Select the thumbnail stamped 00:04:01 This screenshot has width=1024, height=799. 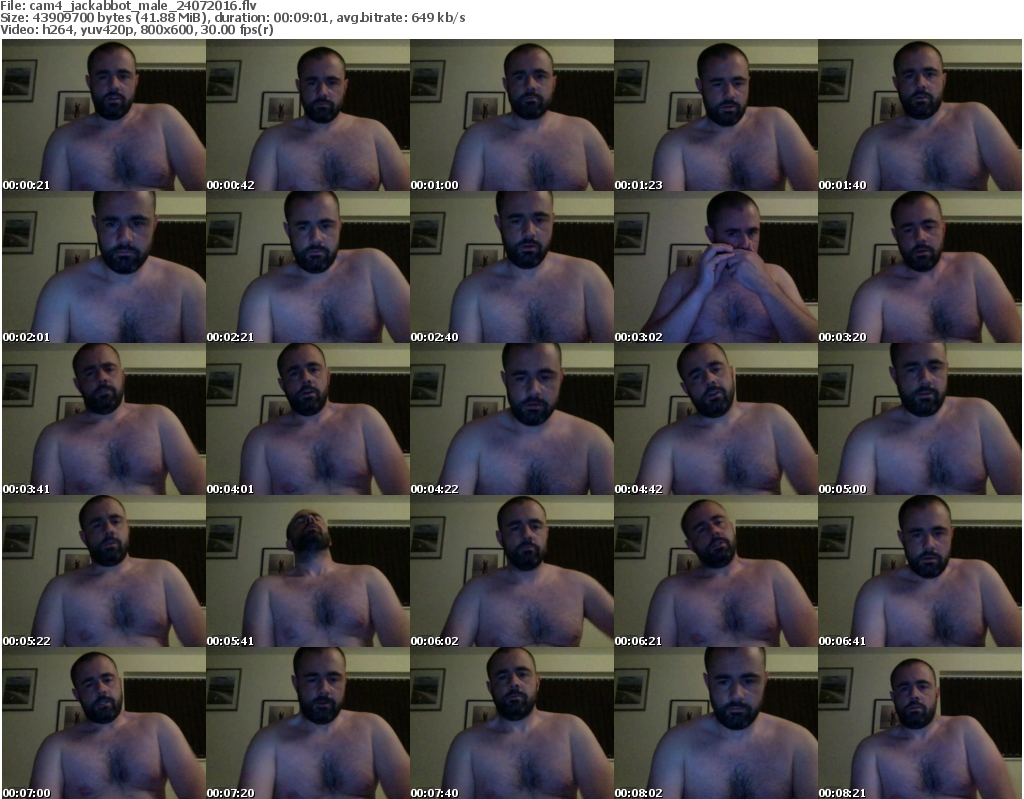(x=308, y=419)
